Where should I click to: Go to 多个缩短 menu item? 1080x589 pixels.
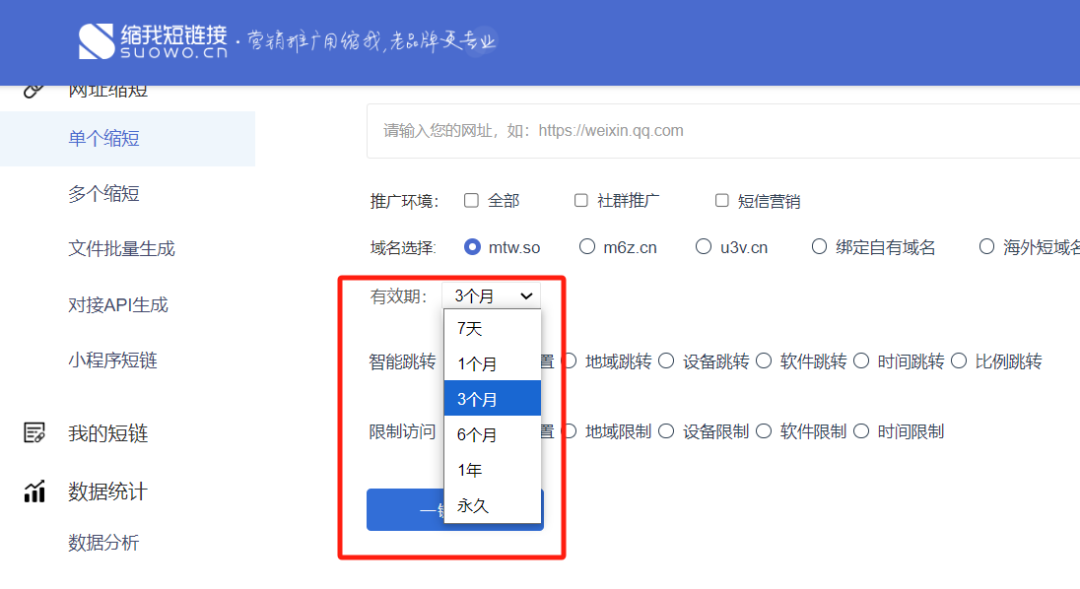pos(104,194)
